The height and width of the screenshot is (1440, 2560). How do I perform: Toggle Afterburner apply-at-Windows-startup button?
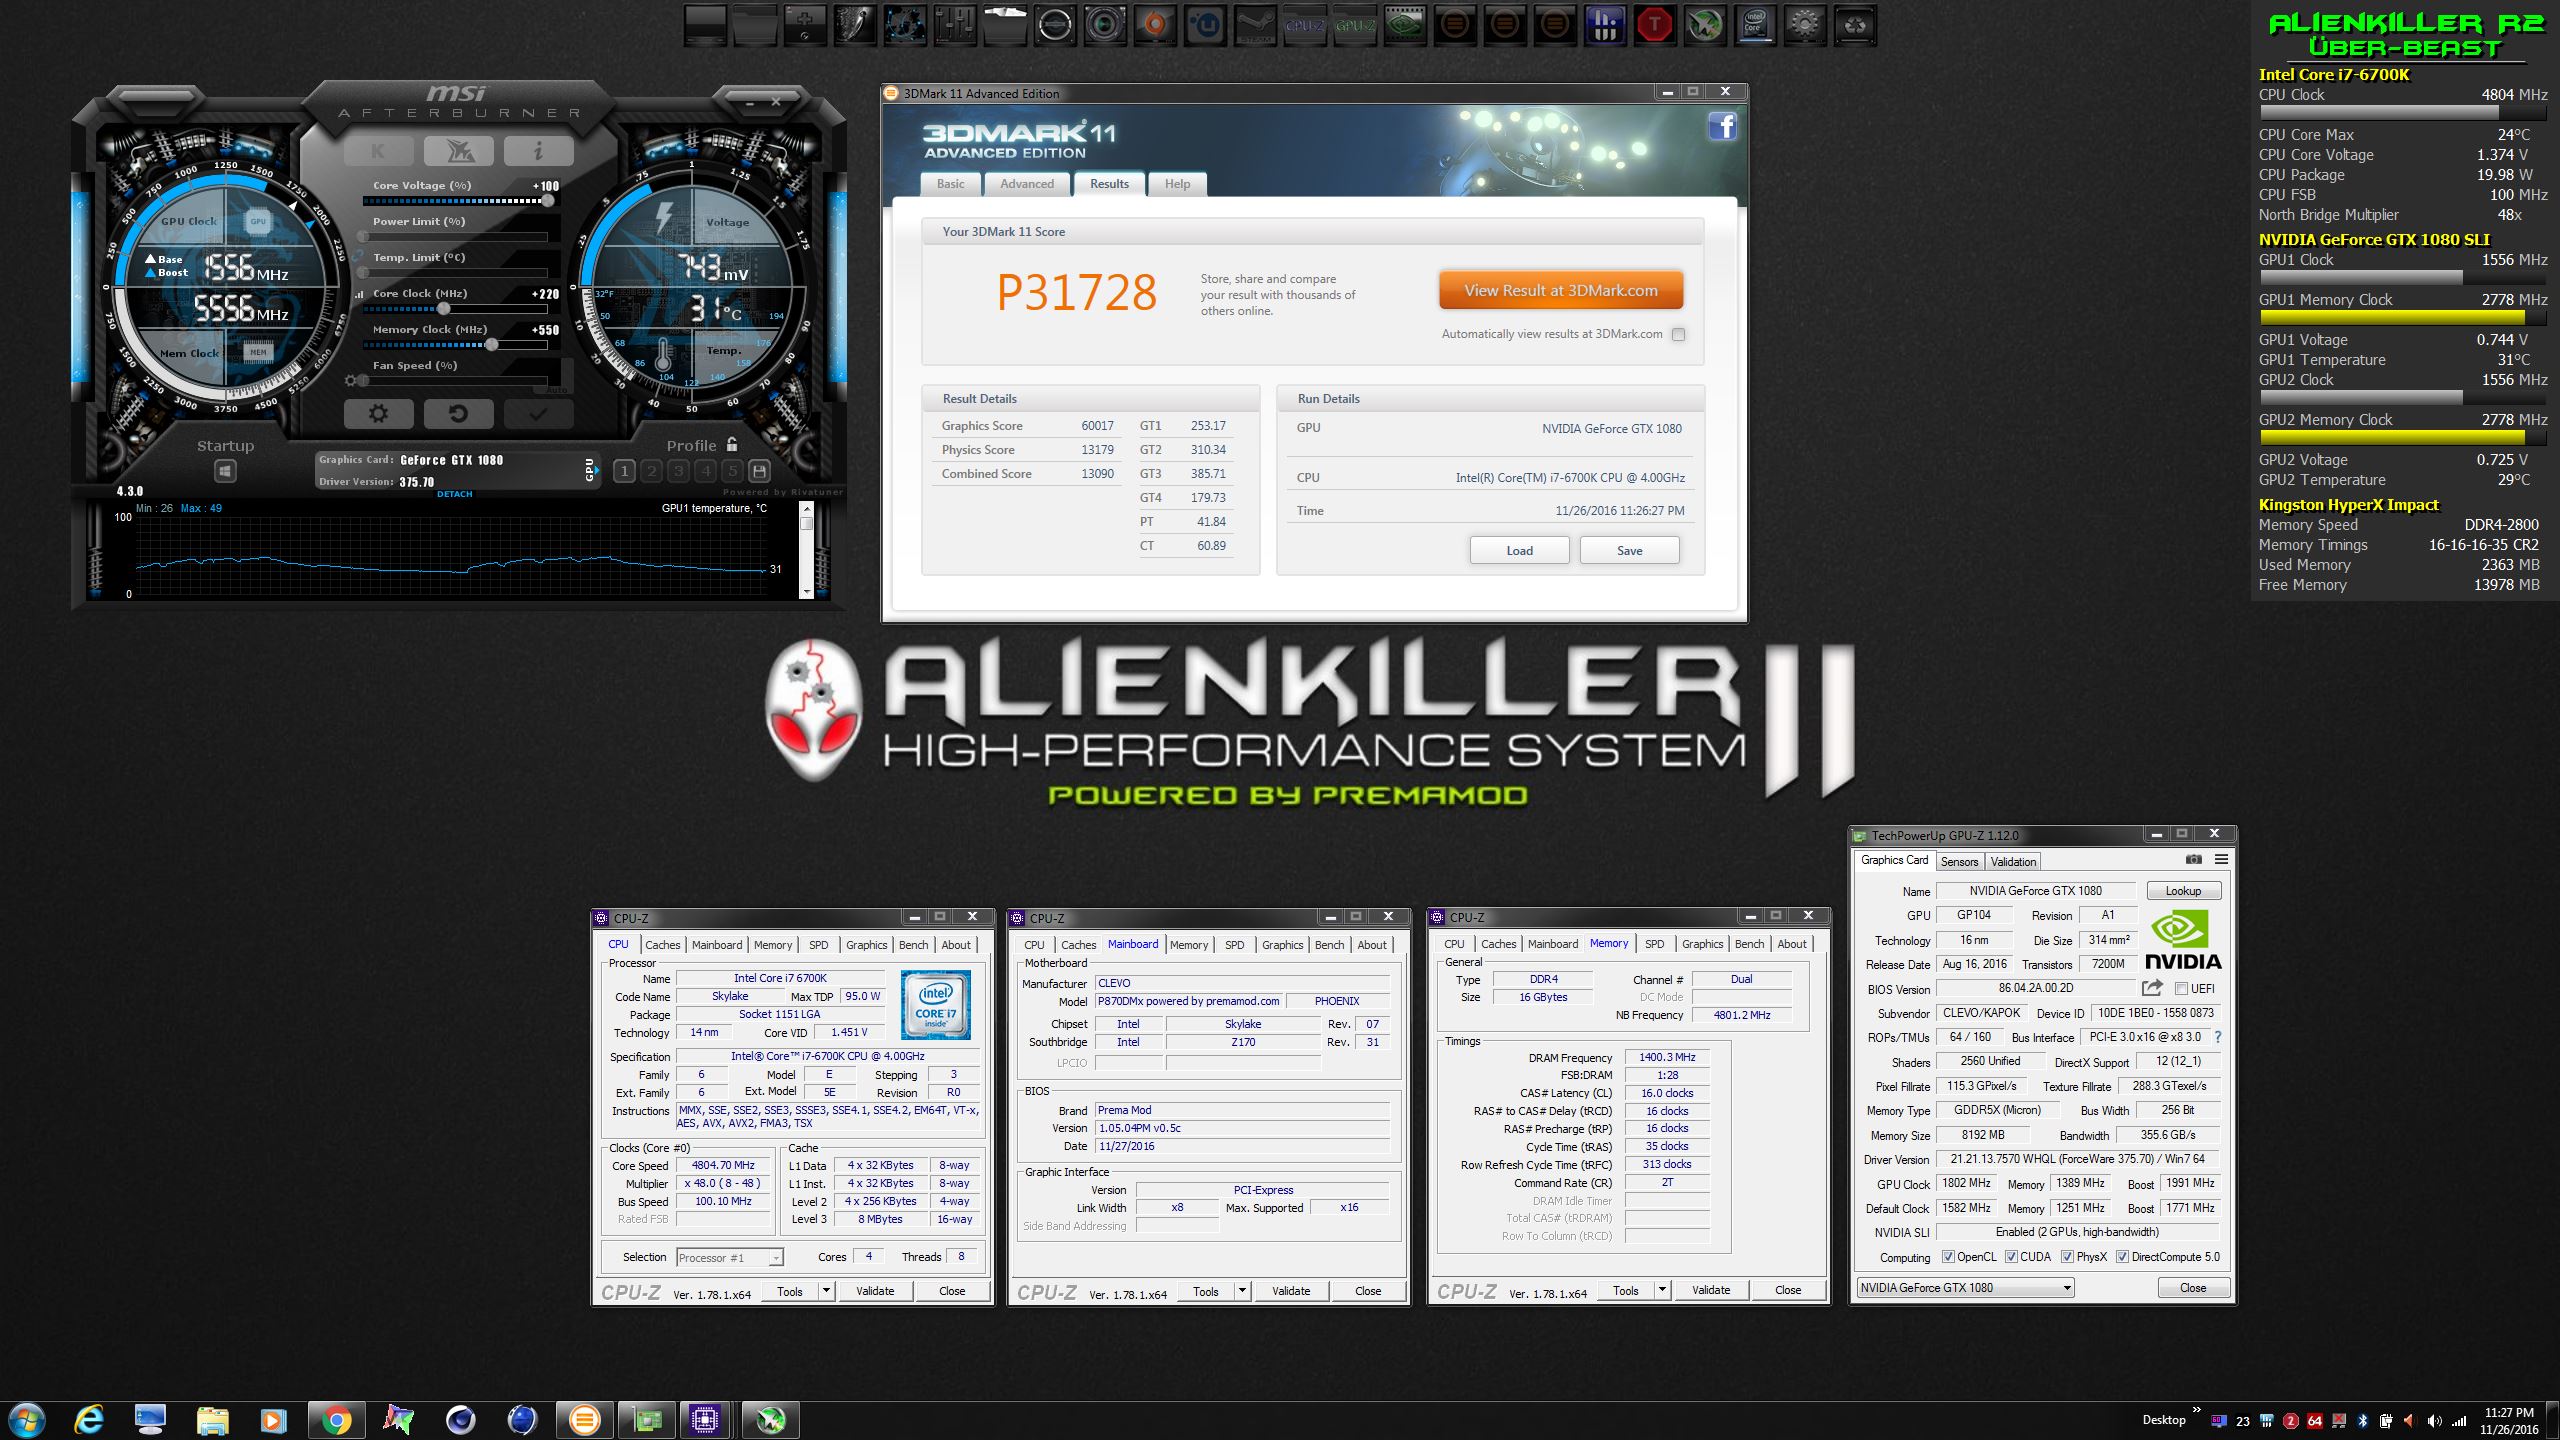pyautogui.click(x=225, y=471)
